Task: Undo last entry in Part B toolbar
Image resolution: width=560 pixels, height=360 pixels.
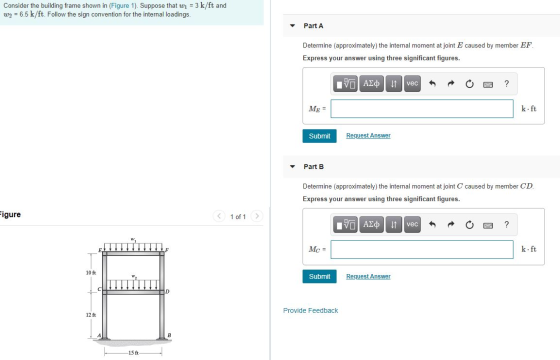Action: pos(432,225)
